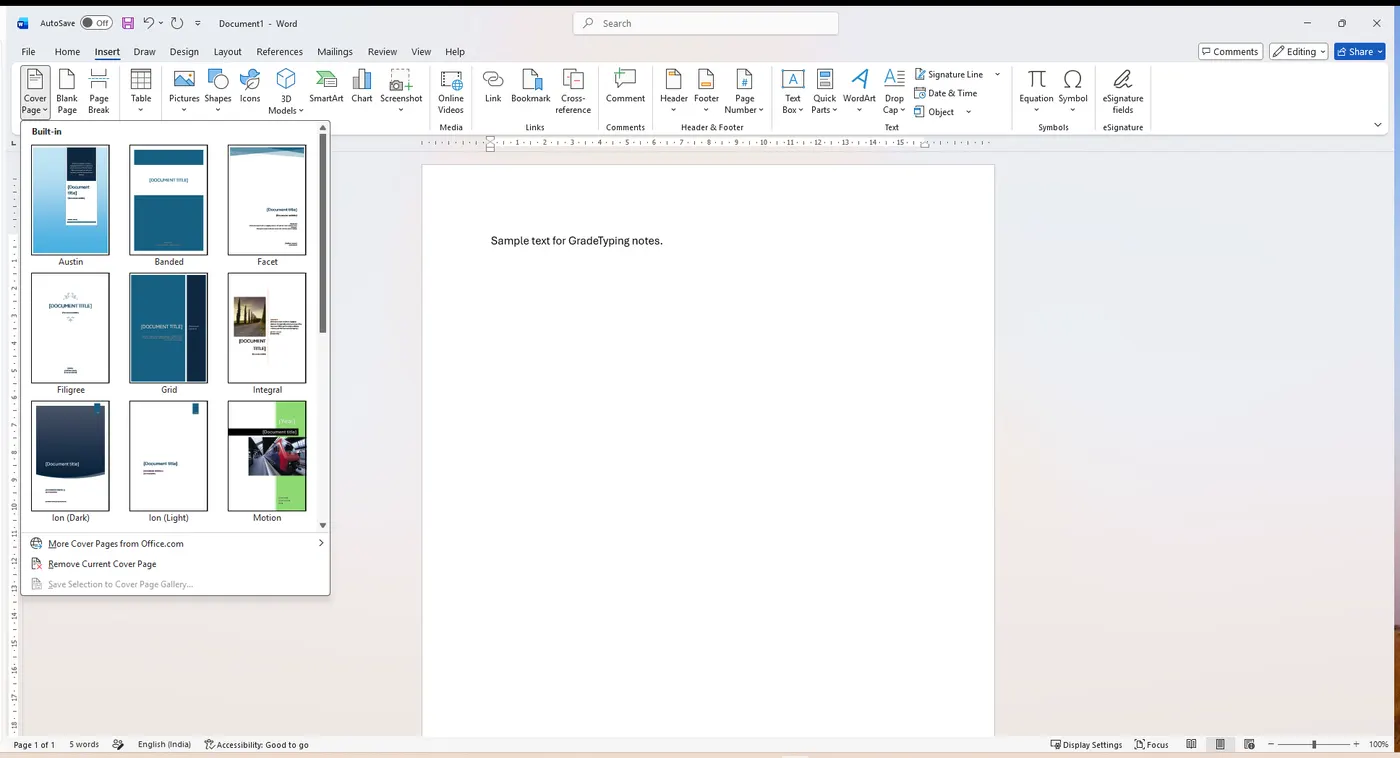Insert a Cross-reference
1400x758 pixels.
pos(573,92)
